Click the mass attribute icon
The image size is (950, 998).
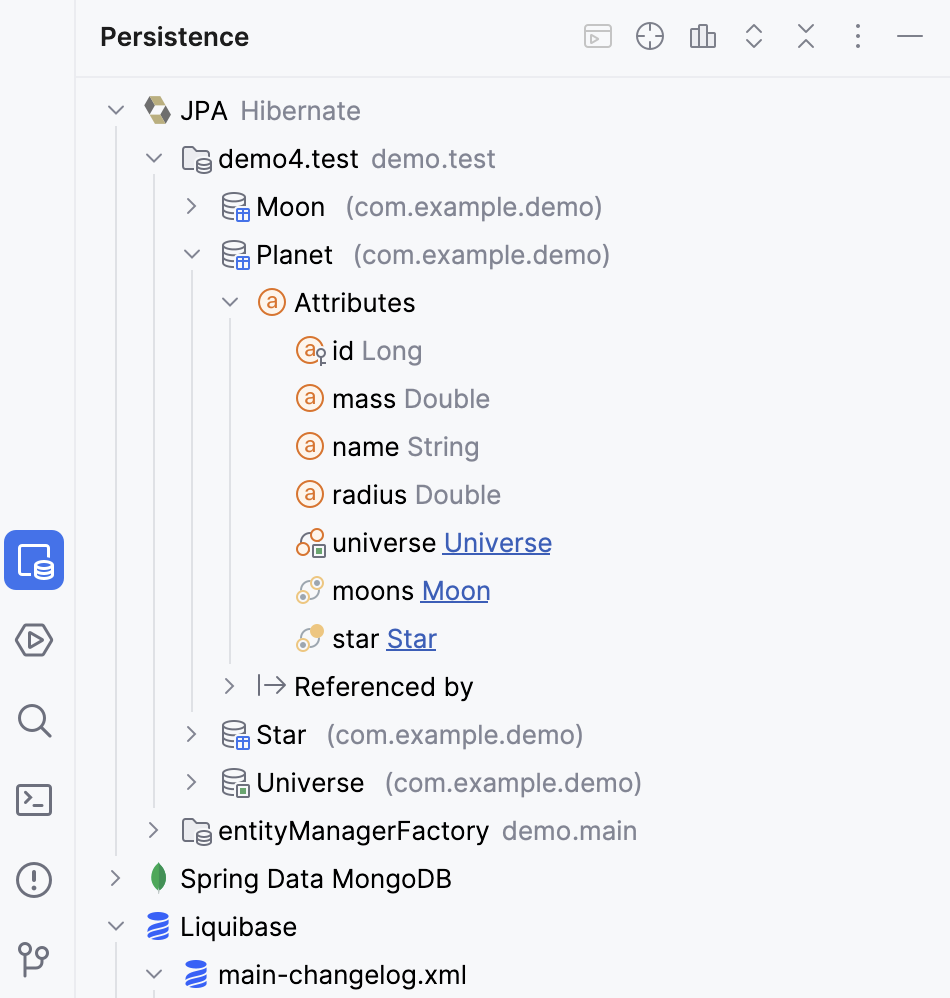coord(310,398)
